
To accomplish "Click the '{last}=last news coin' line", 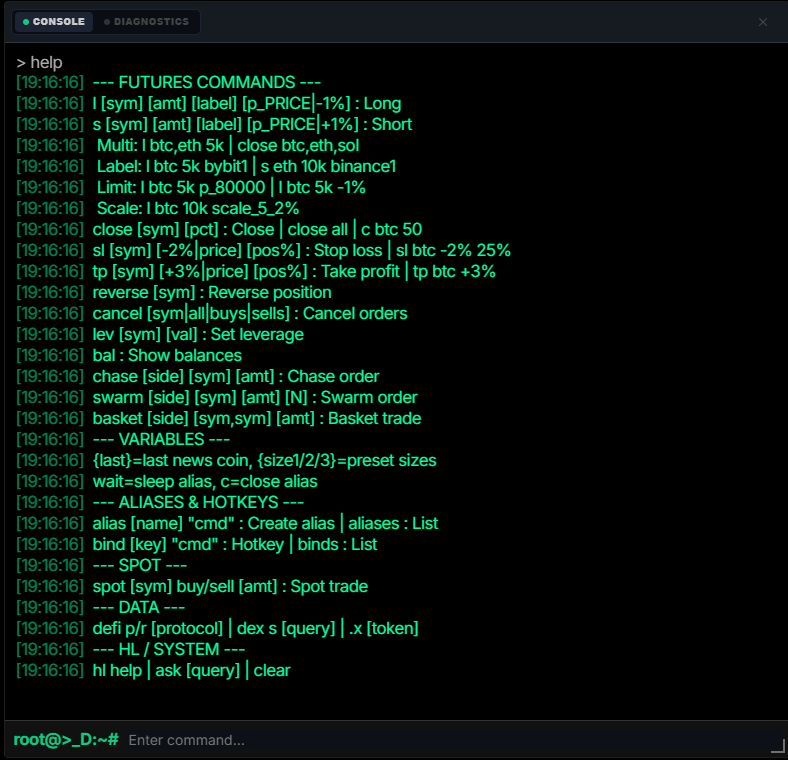I will pyautogui.click(x=226, y=460).
